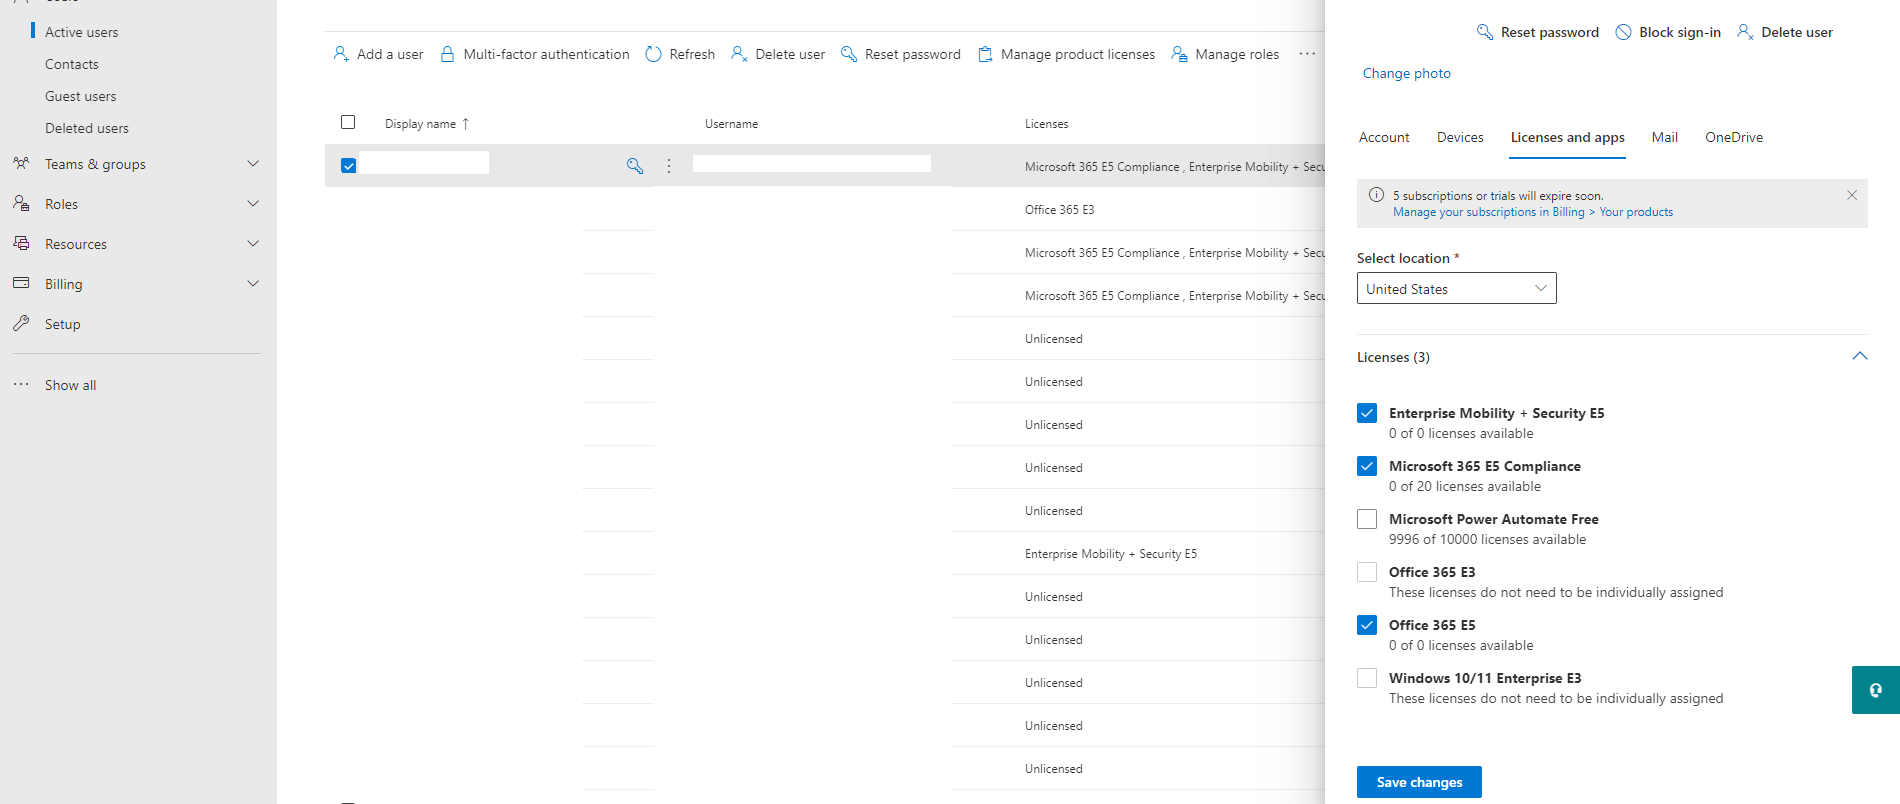Open toolbar more options ellipsis
1900x804 pixels.
coord(1307,54)
